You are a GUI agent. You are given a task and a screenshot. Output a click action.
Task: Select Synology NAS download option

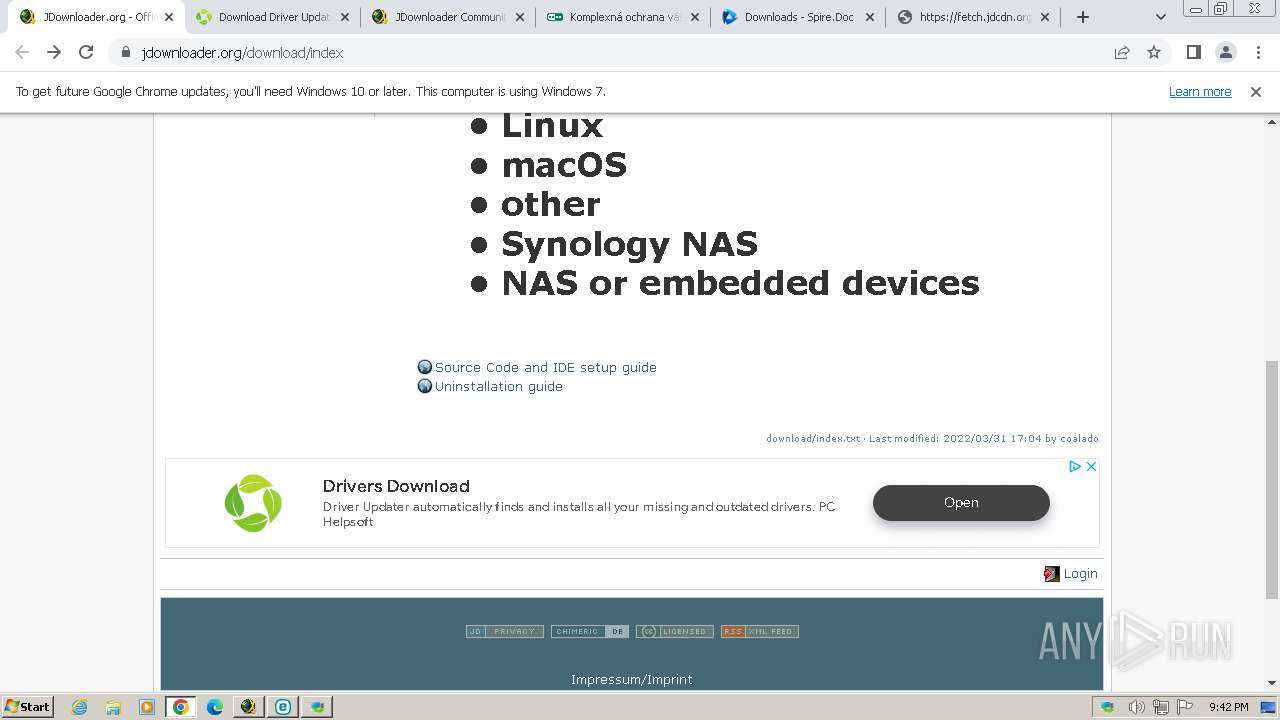click(x=629, y=244)
